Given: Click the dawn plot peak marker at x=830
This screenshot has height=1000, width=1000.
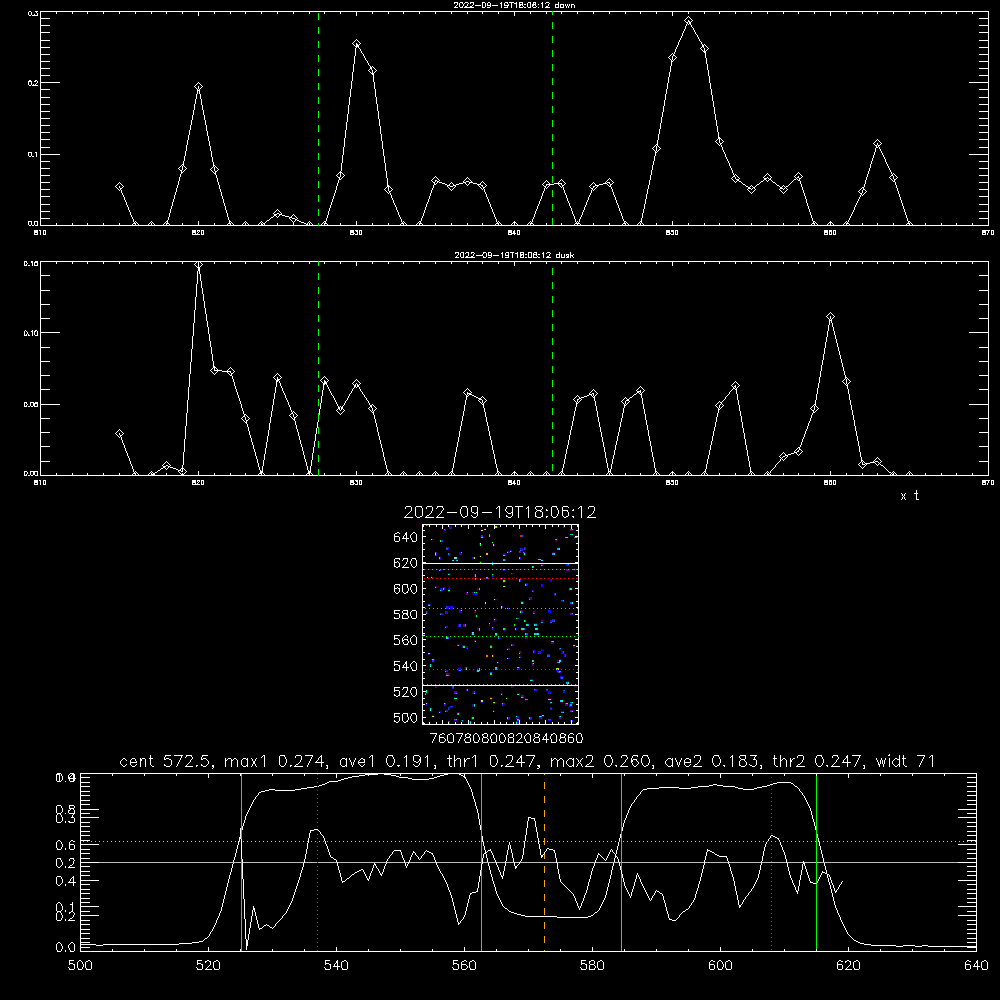Looking at the screenshot, I should 357,44.
